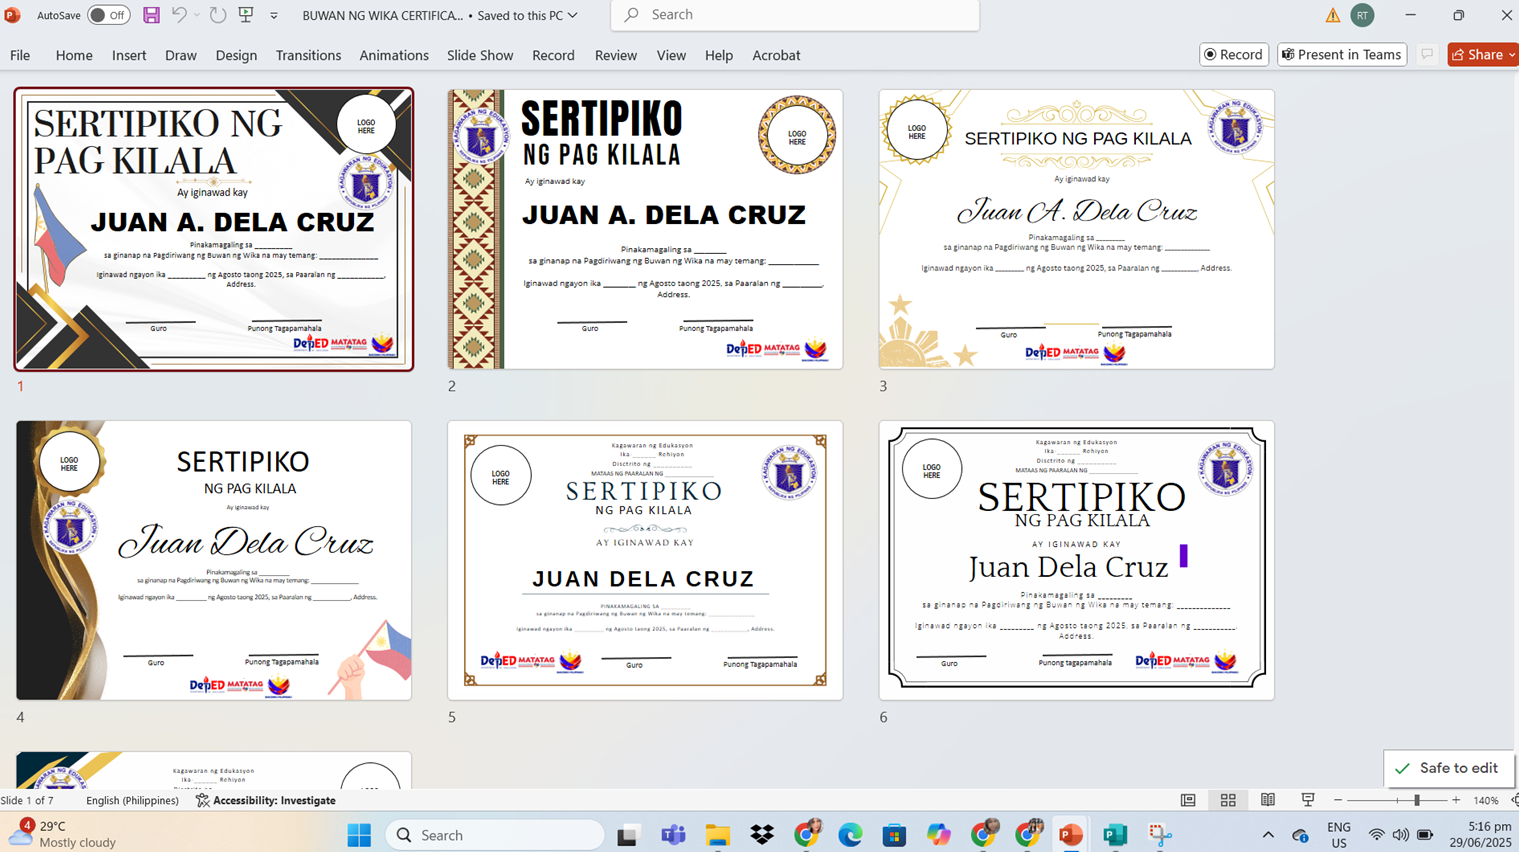Click the zoom in plus button

[1456, 800]
